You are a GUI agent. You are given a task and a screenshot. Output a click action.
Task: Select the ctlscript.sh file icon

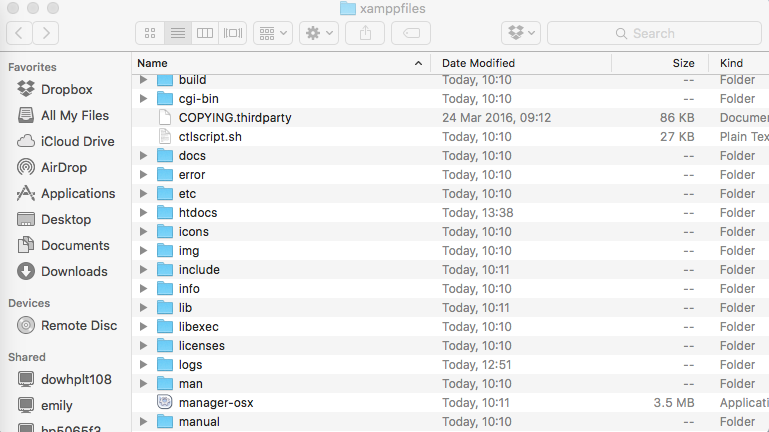tap(165, 137)
